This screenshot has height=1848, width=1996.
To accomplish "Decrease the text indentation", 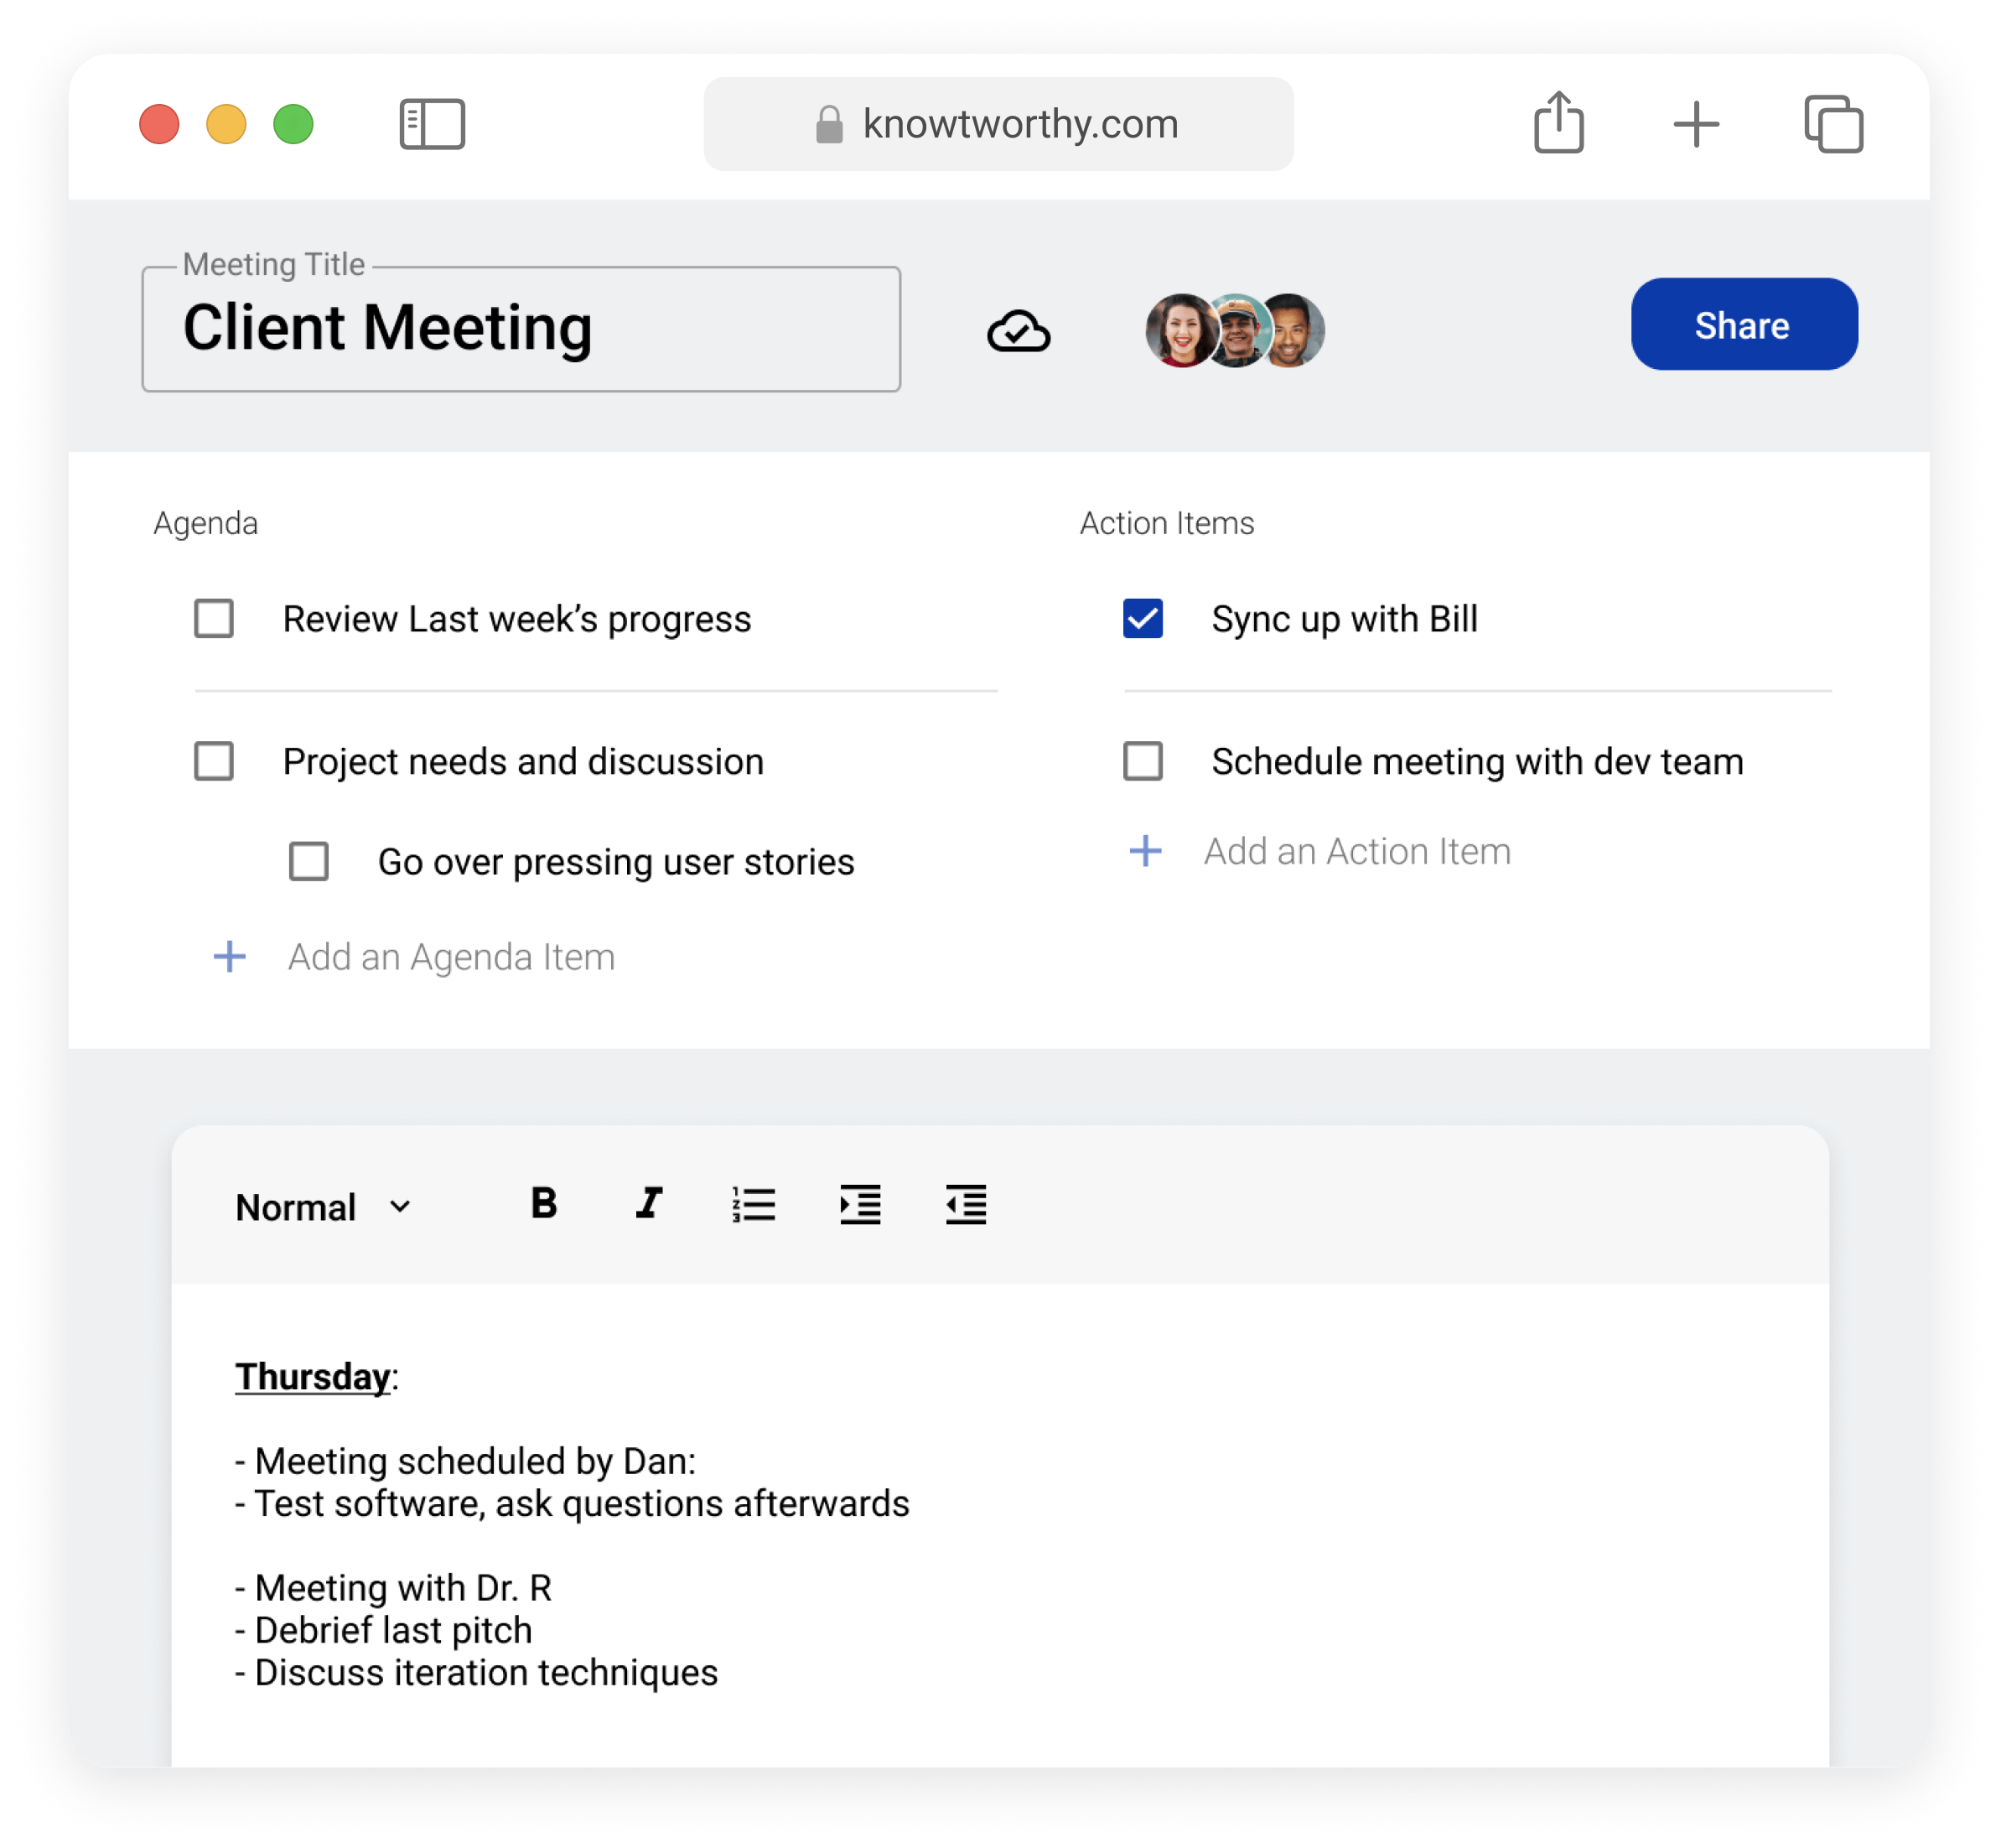I will [965, 1205].
